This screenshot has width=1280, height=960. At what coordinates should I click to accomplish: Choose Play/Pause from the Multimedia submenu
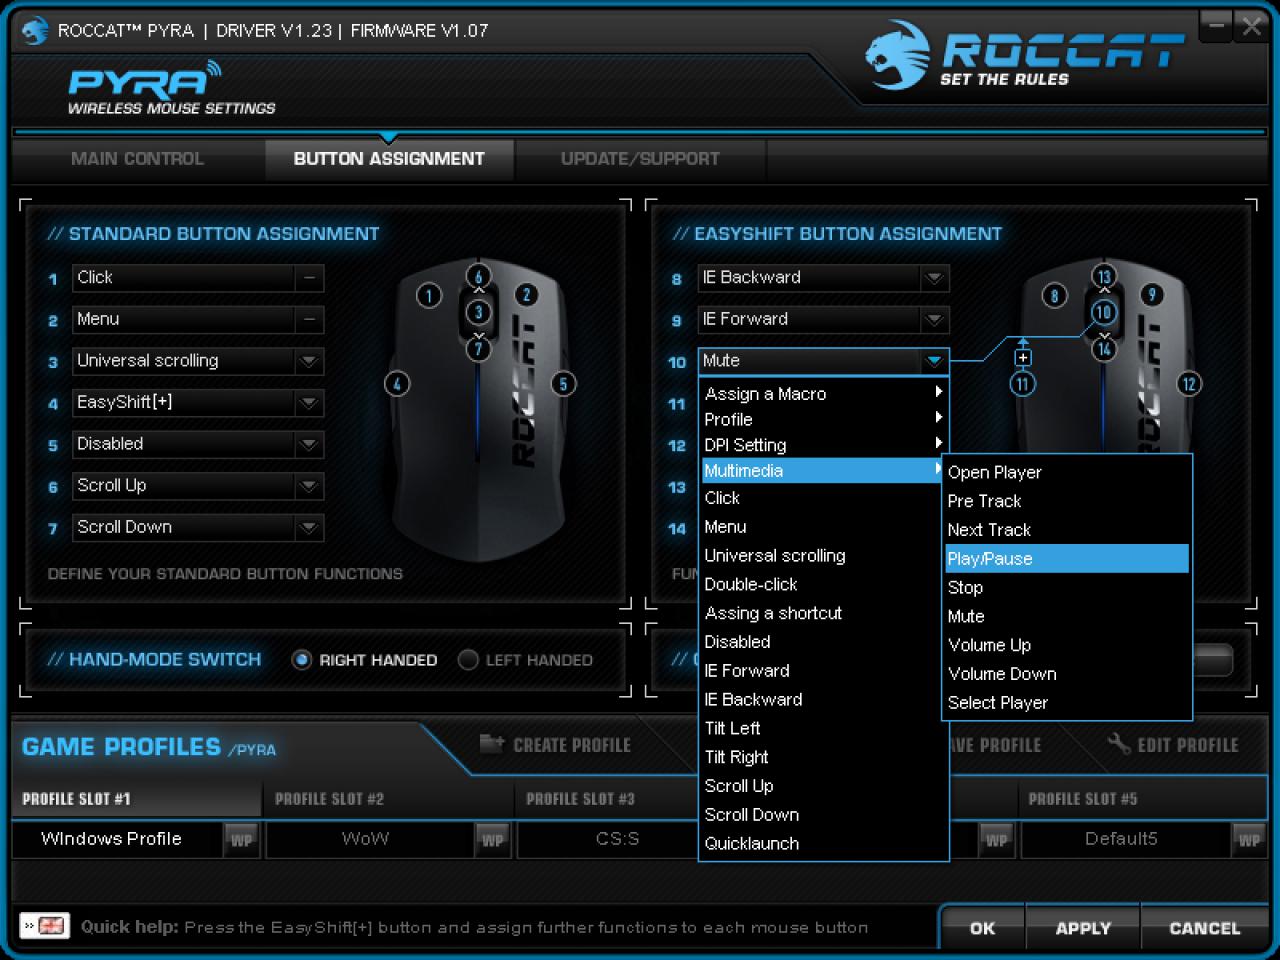point(1067,559)
